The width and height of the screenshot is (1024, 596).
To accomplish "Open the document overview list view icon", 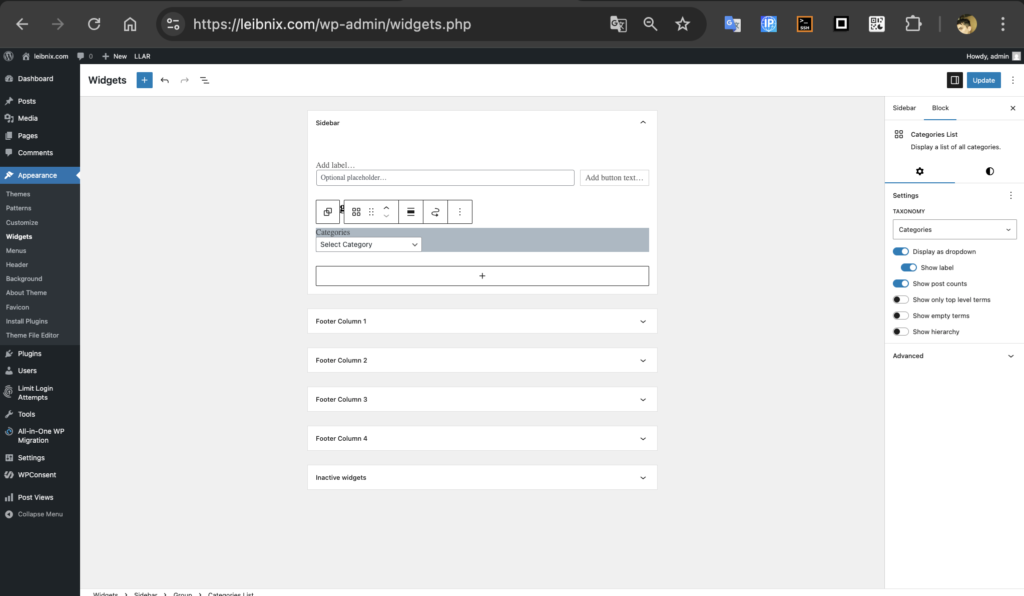I will click(204, 80).
